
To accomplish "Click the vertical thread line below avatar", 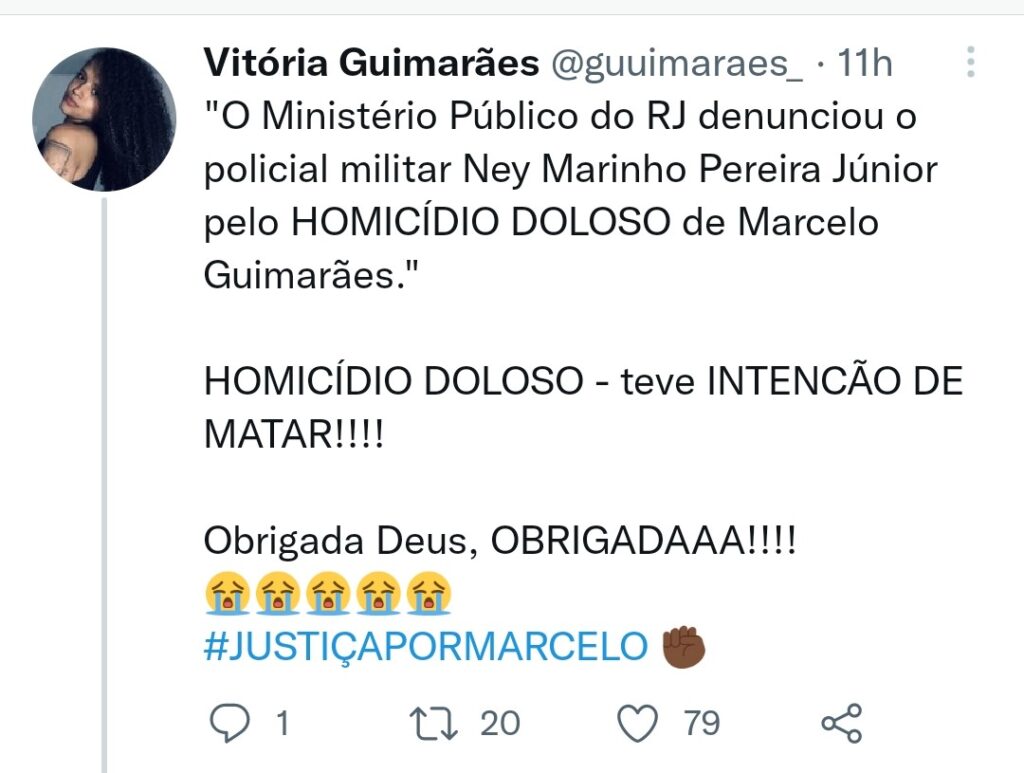I will coord(104,485).
